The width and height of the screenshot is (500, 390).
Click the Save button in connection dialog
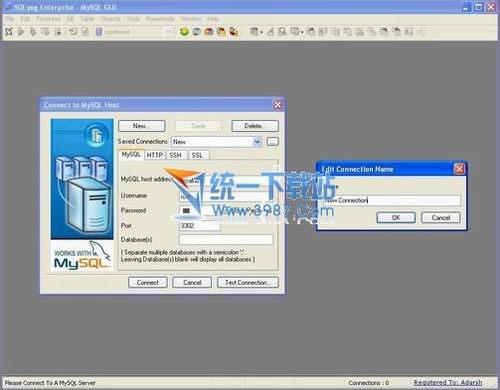198,126
